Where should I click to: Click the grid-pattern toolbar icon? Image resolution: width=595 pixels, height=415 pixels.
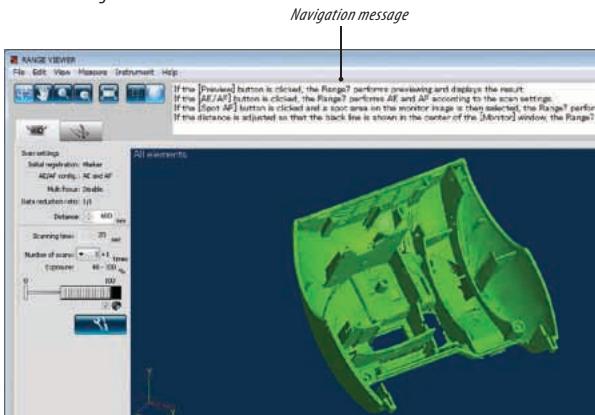(136, 93)
